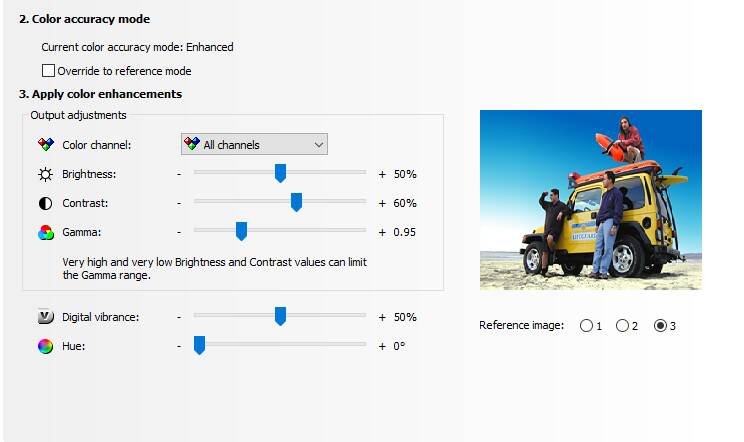Select reference image 2

tap(622, 326)
